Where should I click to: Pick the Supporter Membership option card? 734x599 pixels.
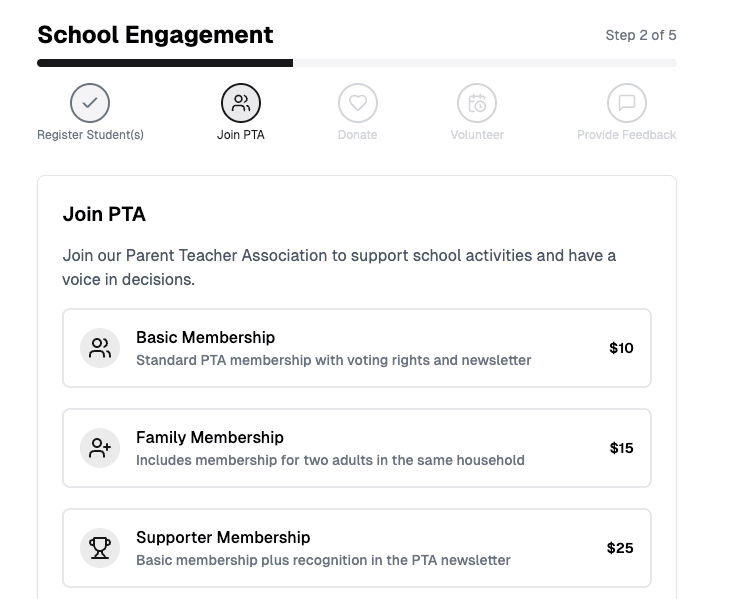(357, 548)
